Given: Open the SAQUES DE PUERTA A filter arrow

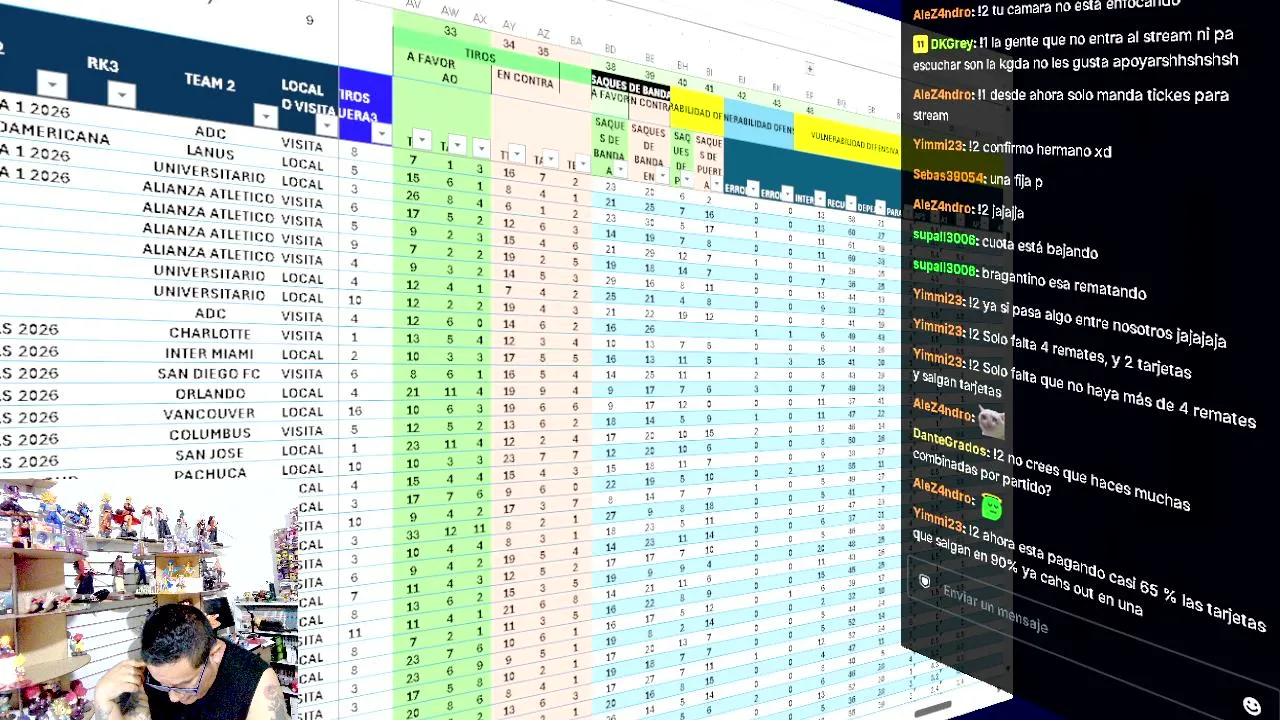Looking at the screenshot, I should tap(717, 183).
